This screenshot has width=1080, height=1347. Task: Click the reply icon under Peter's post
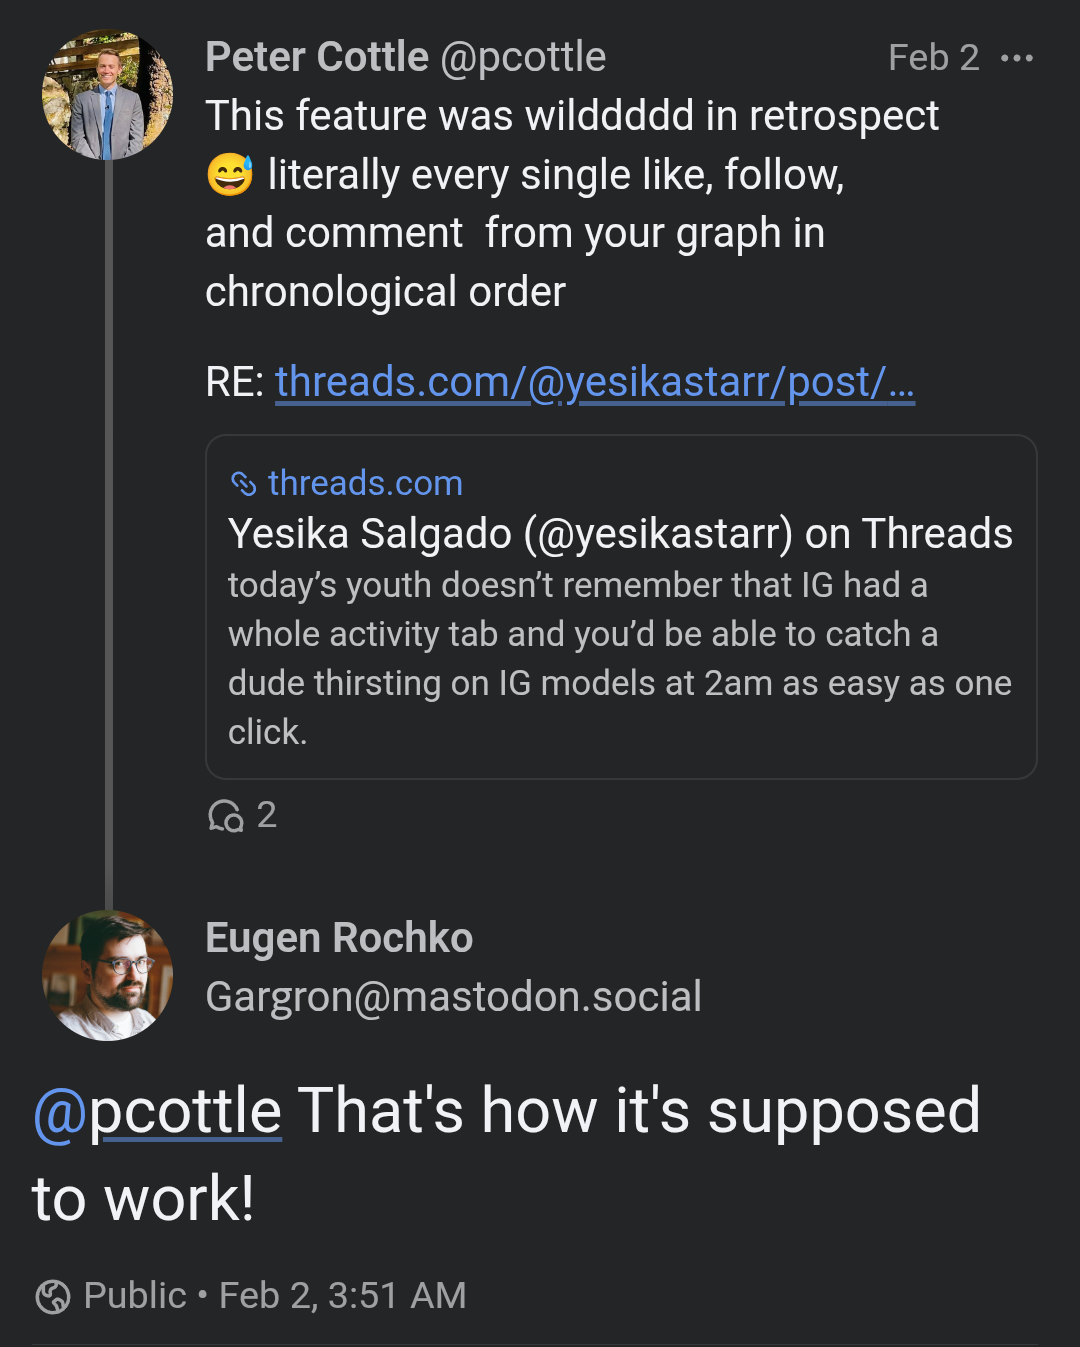[225, 816]
